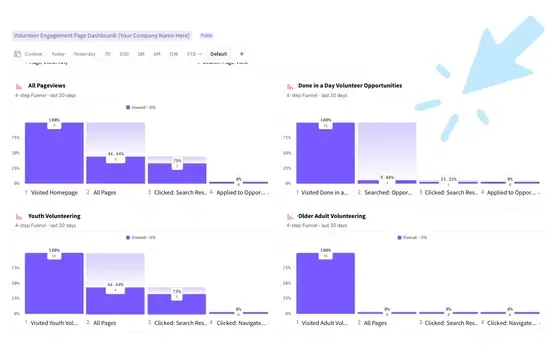Choose the Today date range
This screenshot has height=361, width=552.
pyautogui.click(x=58, y=54)
